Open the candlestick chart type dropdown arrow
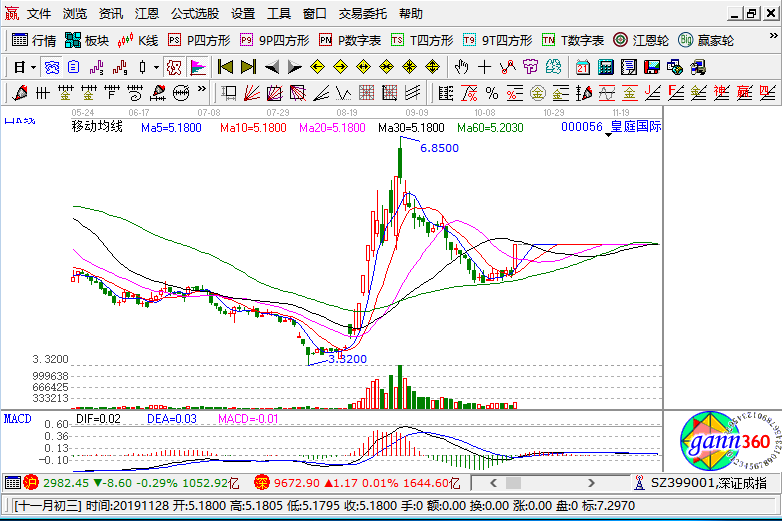 pyautogui.click(x=156, y=67)
